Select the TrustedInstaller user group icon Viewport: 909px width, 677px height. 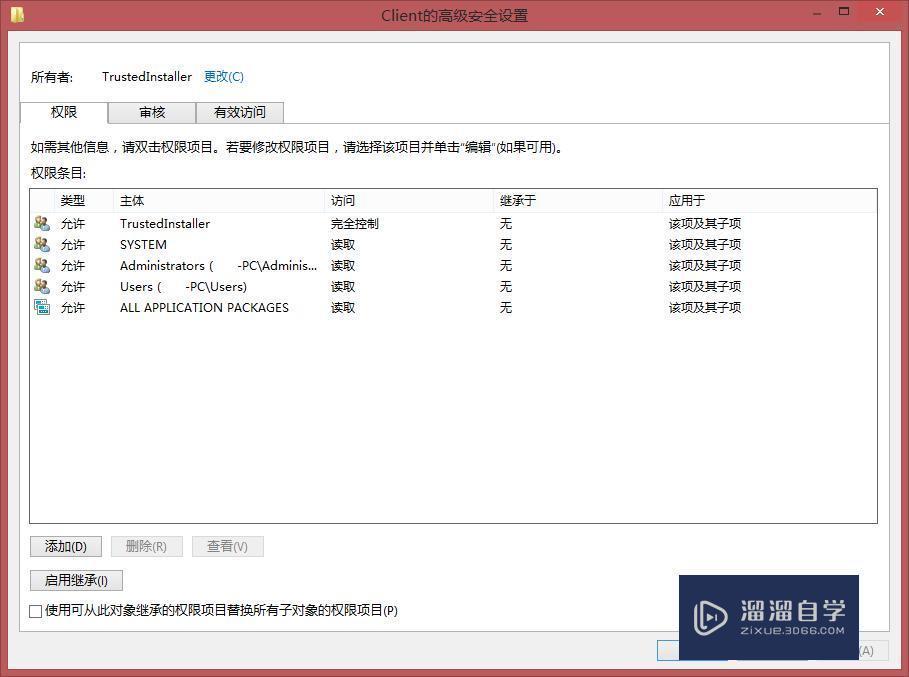click(41, 223)
